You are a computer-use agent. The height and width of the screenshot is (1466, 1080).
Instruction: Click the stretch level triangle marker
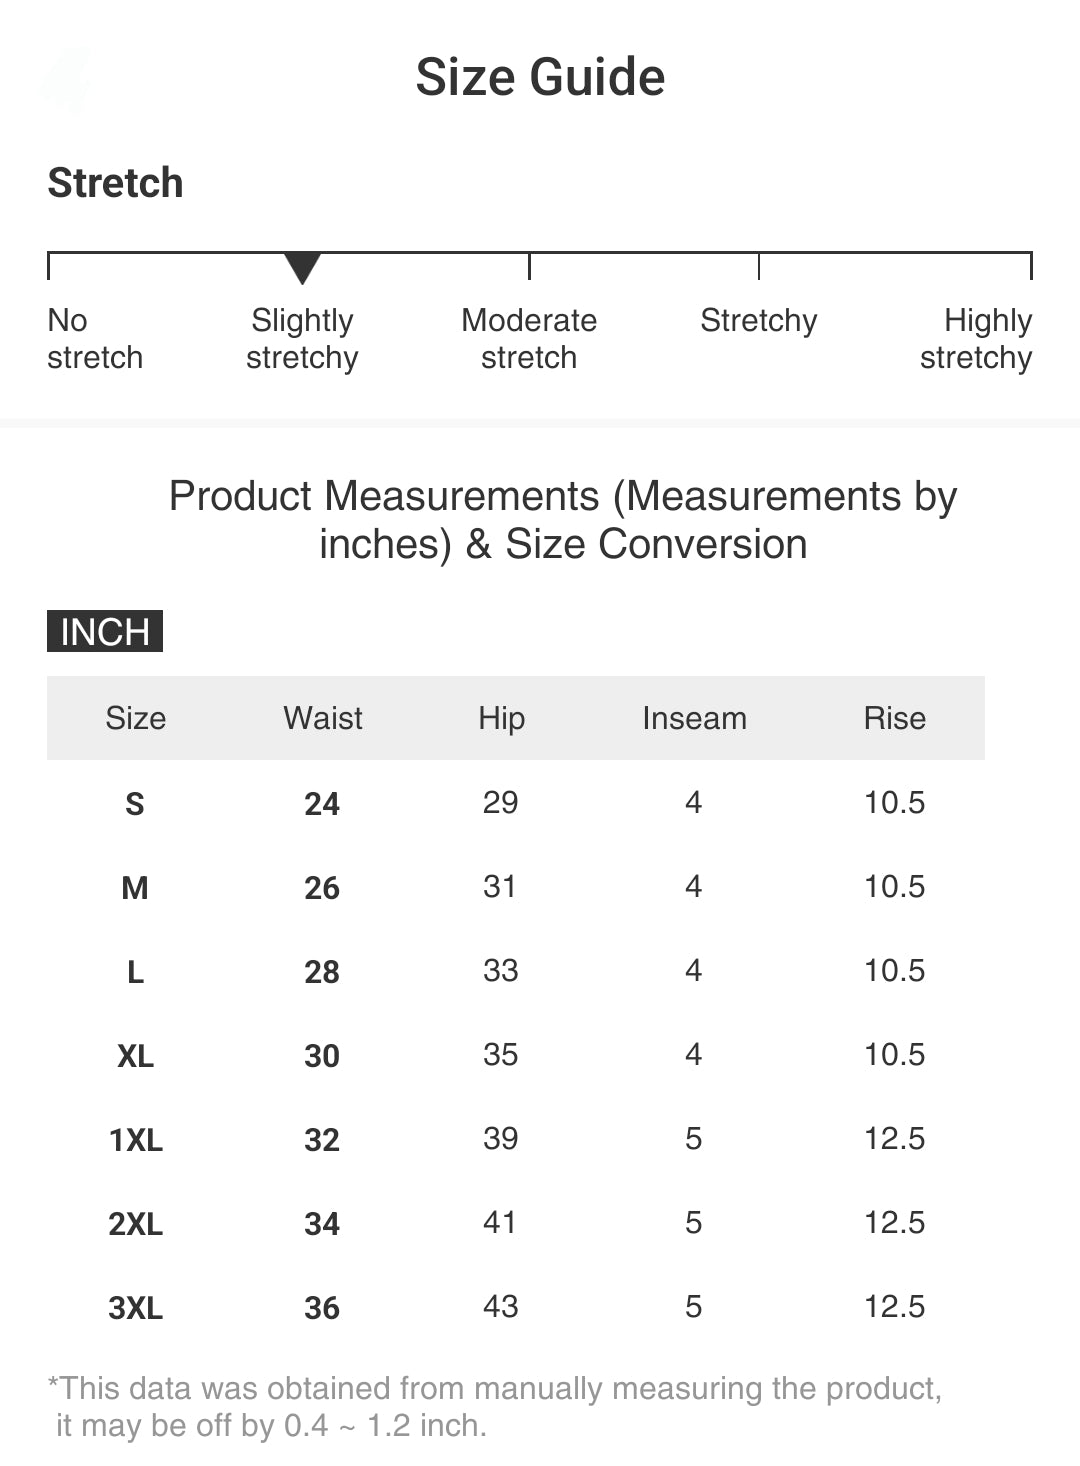(302, 267)
